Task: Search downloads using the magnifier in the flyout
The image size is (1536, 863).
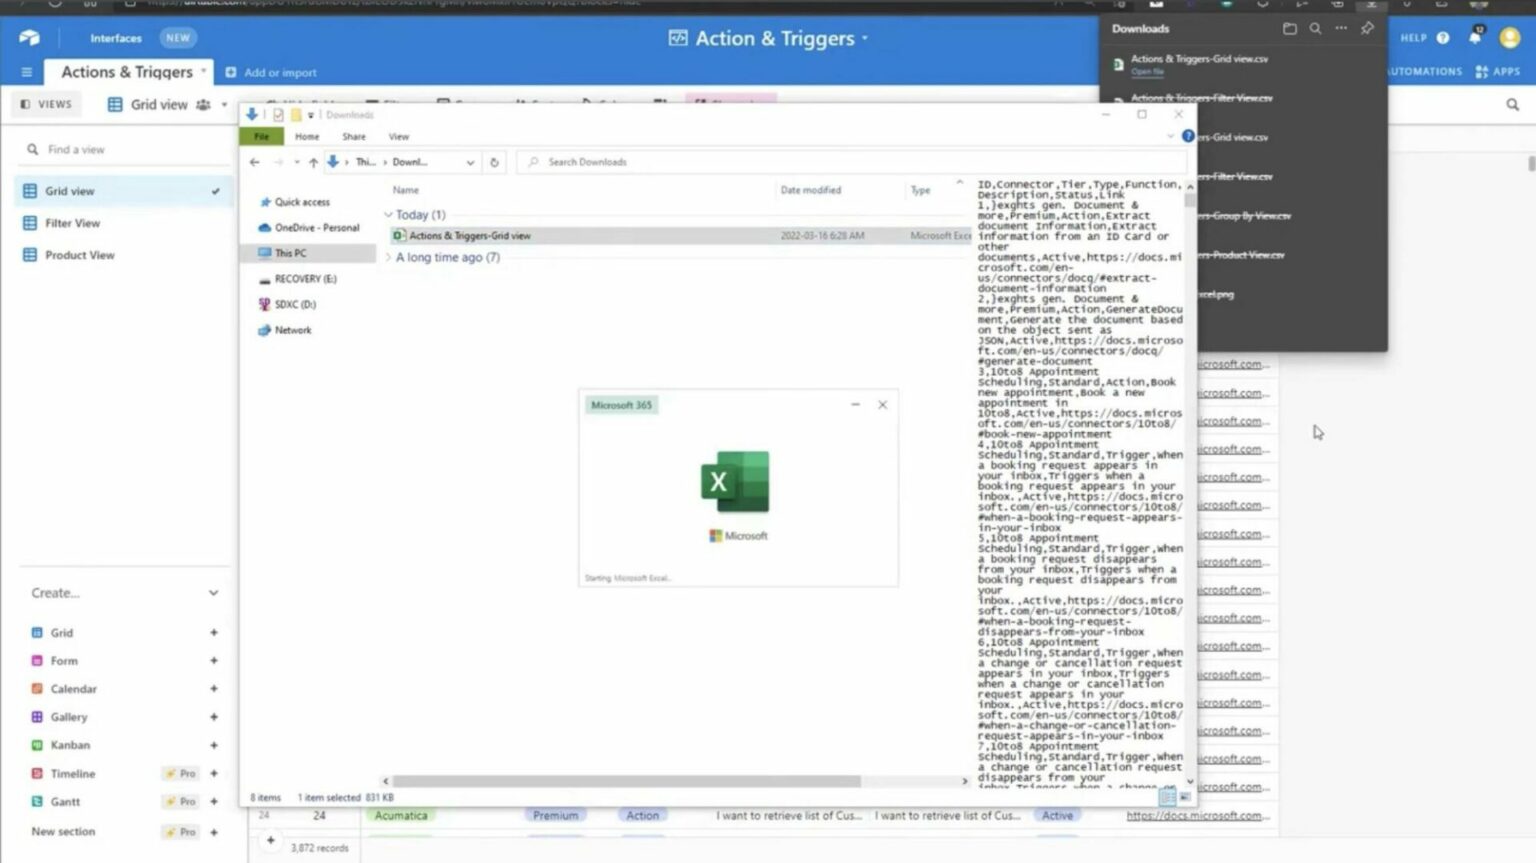Action: pyautogui.click(x=1316, y=29)
